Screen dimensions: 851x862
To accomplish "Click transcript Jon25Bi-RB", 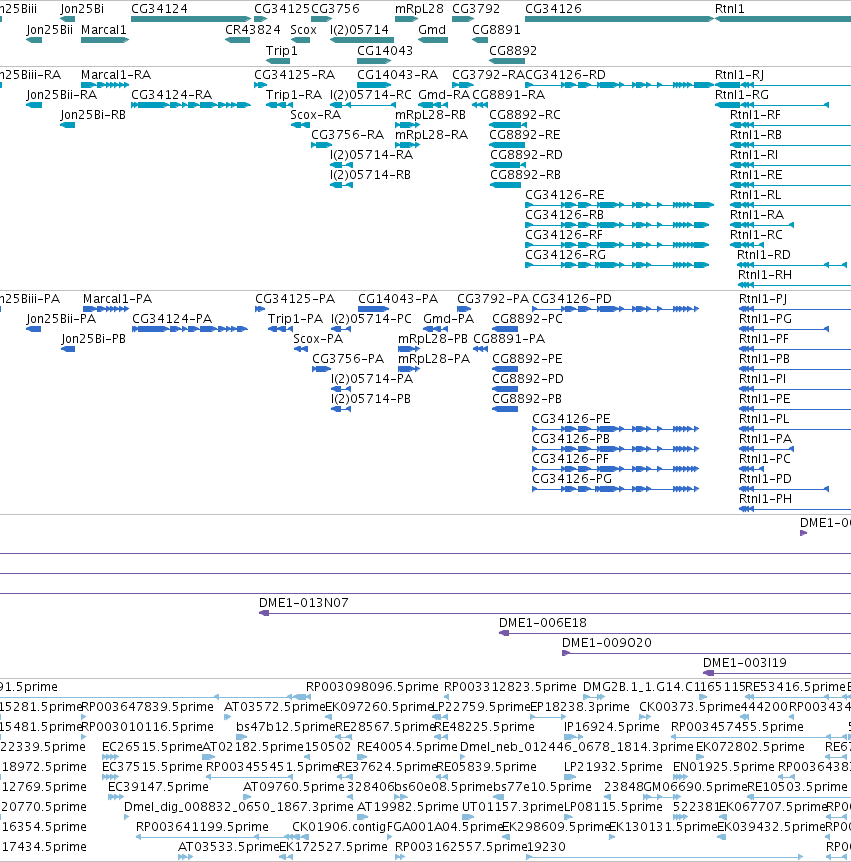I will [93, 114].
